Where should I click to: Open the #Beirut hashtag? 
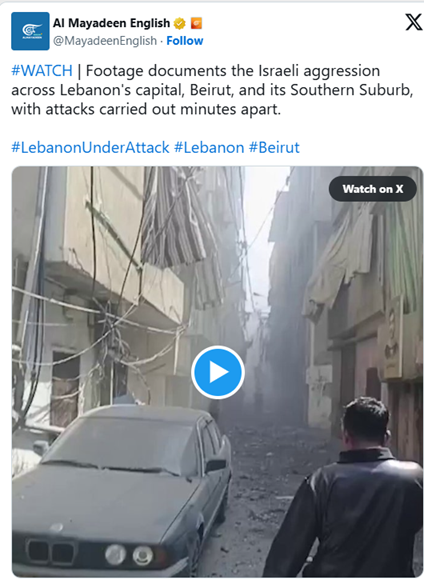click(274, 148)
